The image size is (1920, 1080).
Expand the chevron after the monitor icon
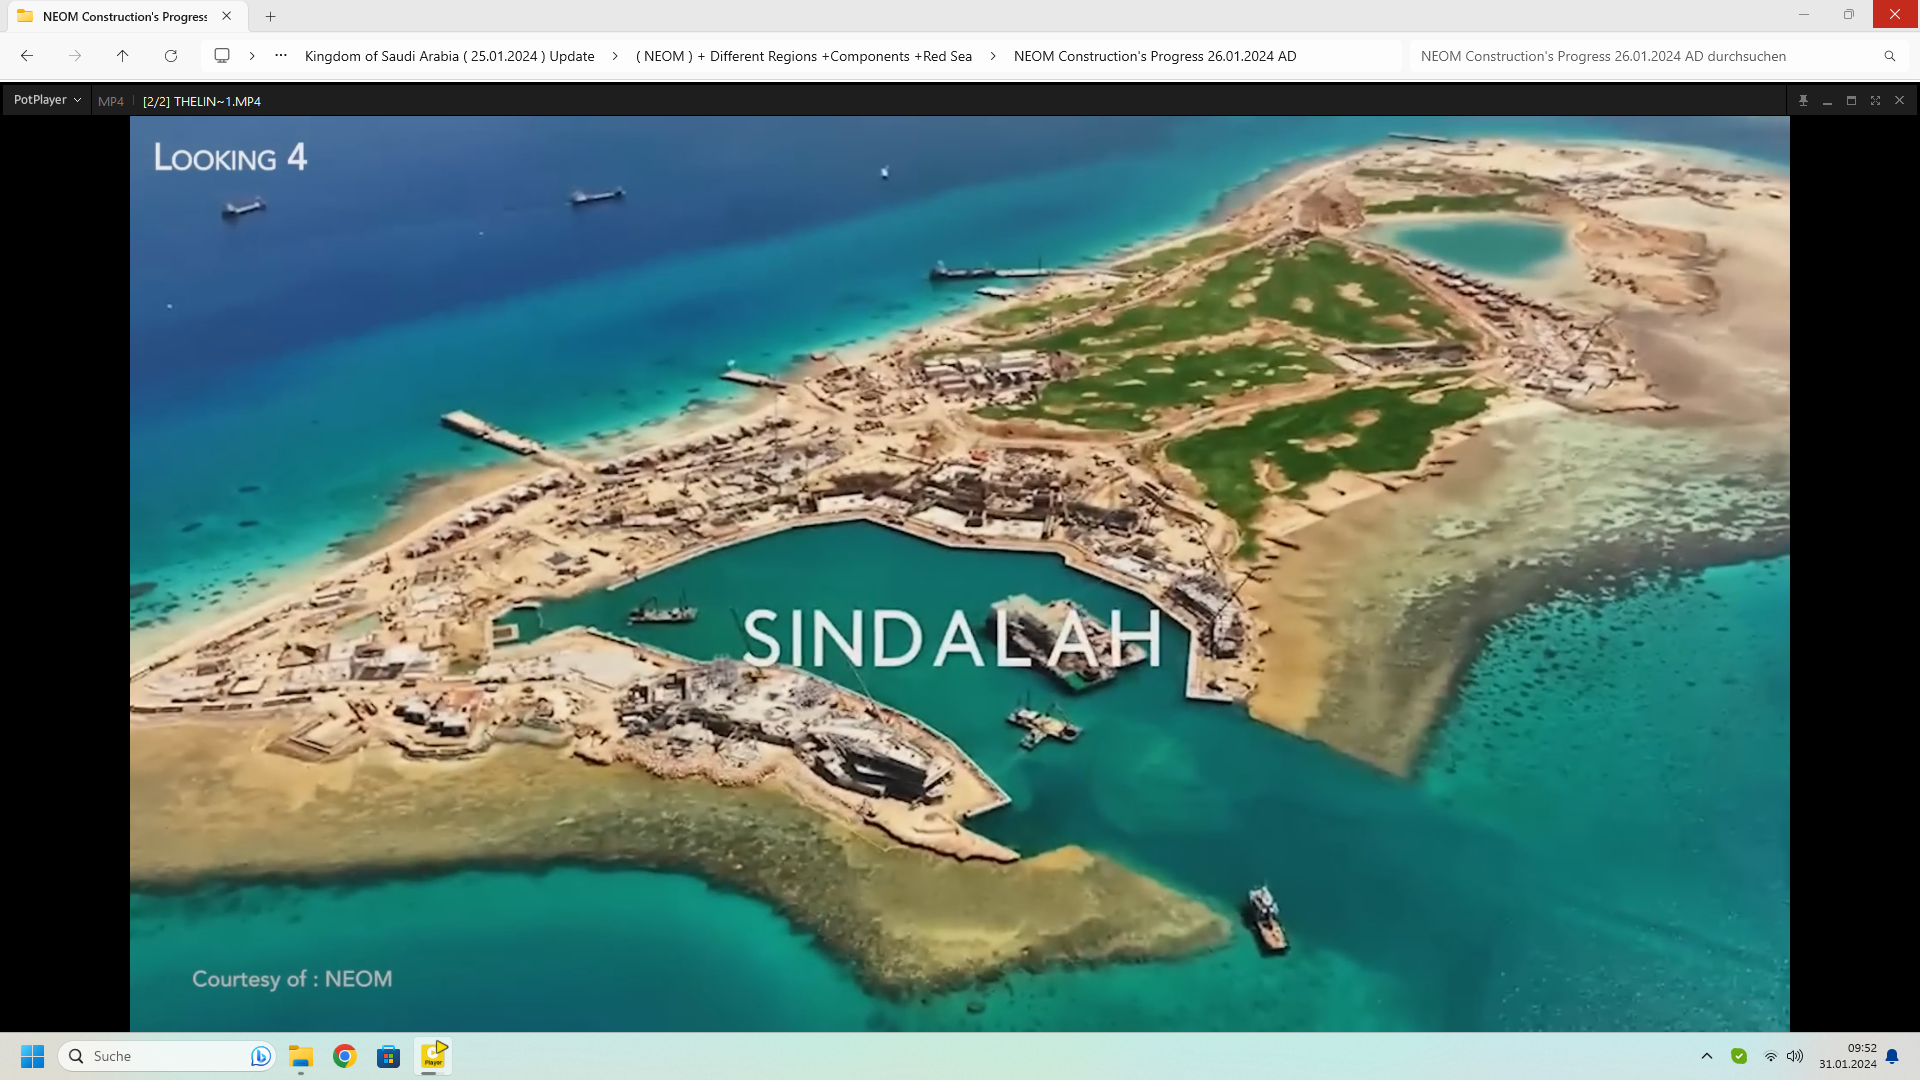click(x=252, y=56)
